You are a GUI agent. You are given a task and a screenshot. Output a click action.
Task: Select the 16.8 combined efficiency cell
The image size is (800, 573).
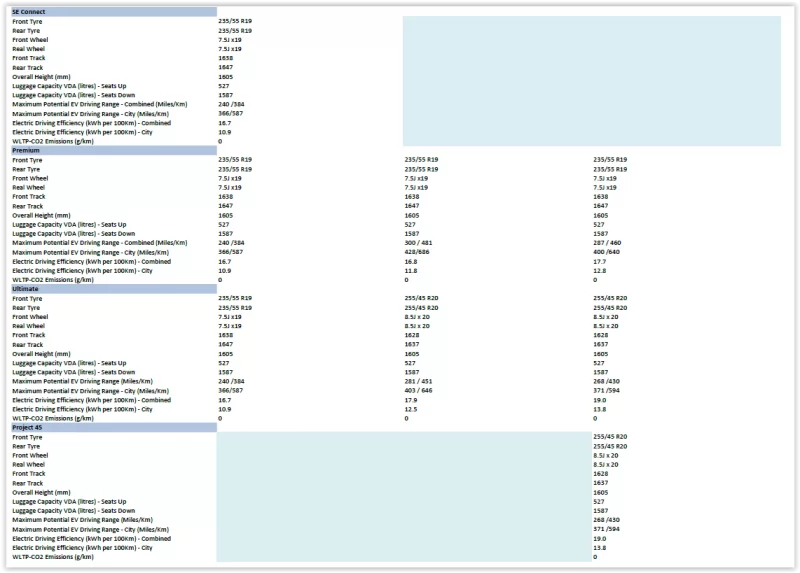411,261
